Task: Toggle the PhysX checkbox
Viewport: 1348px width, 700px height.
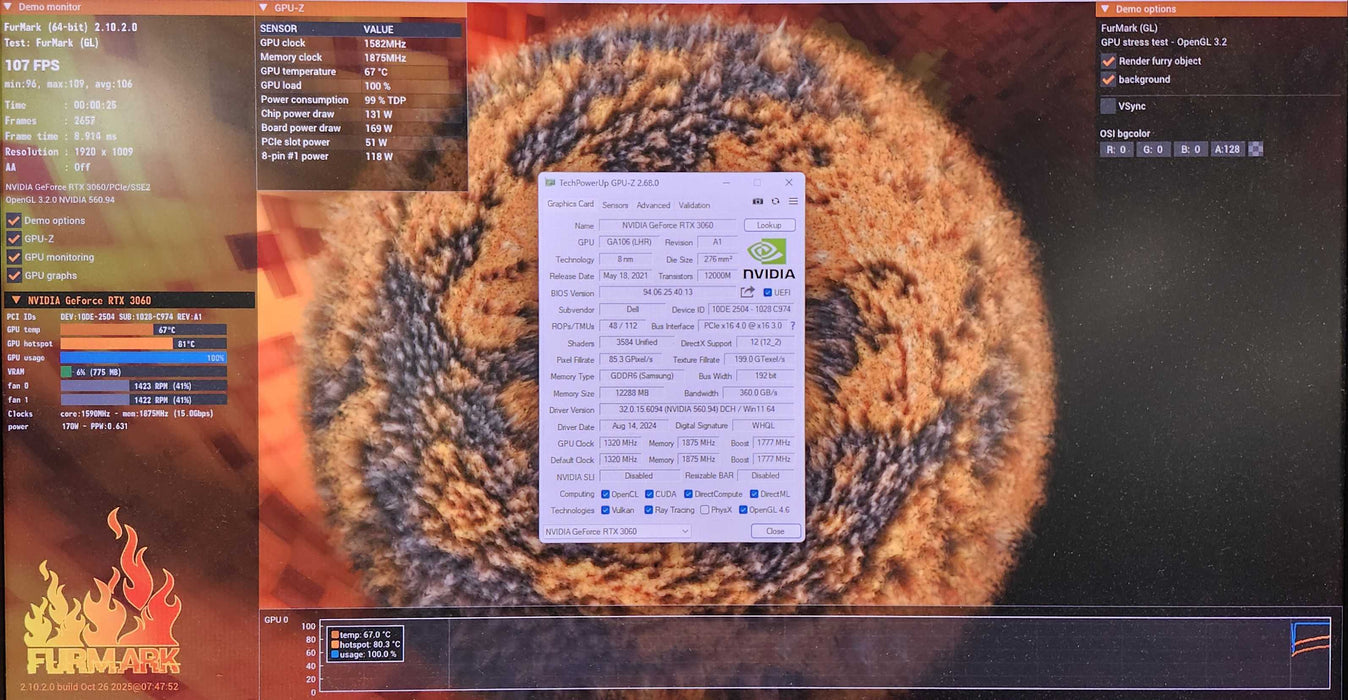Action: [705, 510]
